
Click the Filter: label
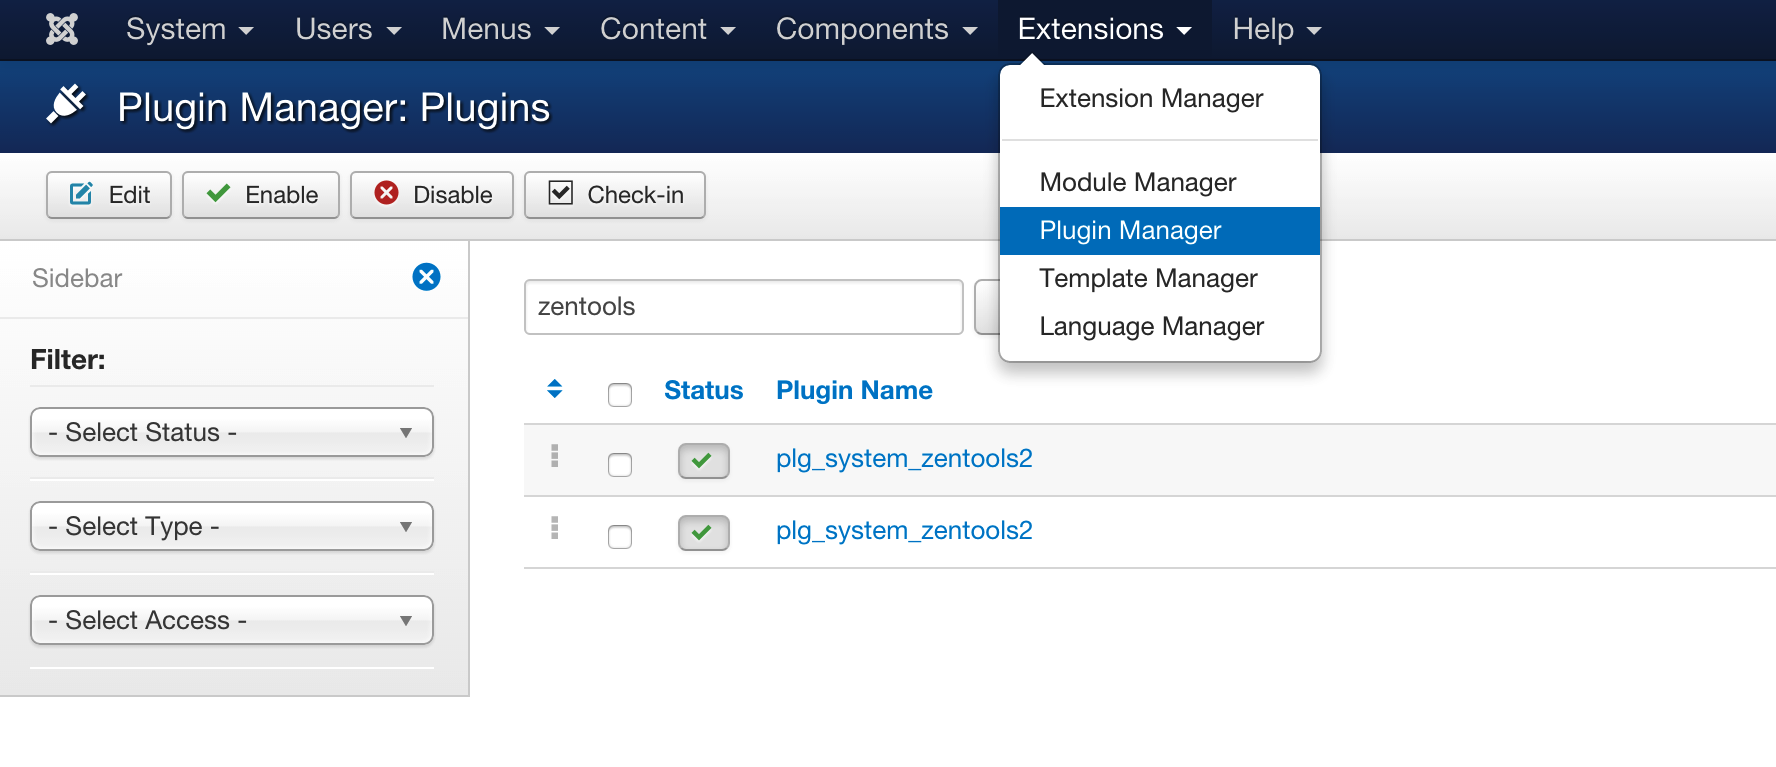(68, 360)
